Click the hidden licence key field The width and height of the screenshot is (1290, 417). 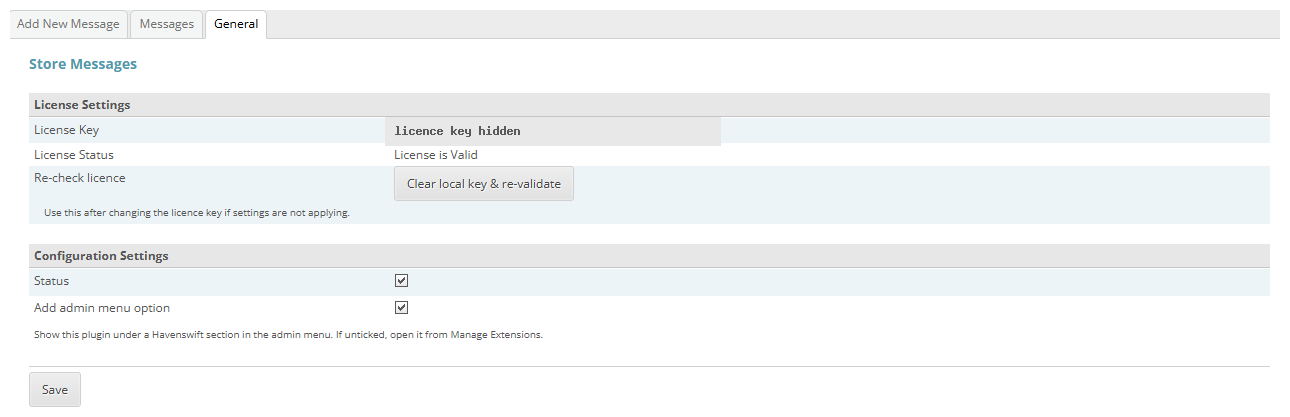click(553, 131)
